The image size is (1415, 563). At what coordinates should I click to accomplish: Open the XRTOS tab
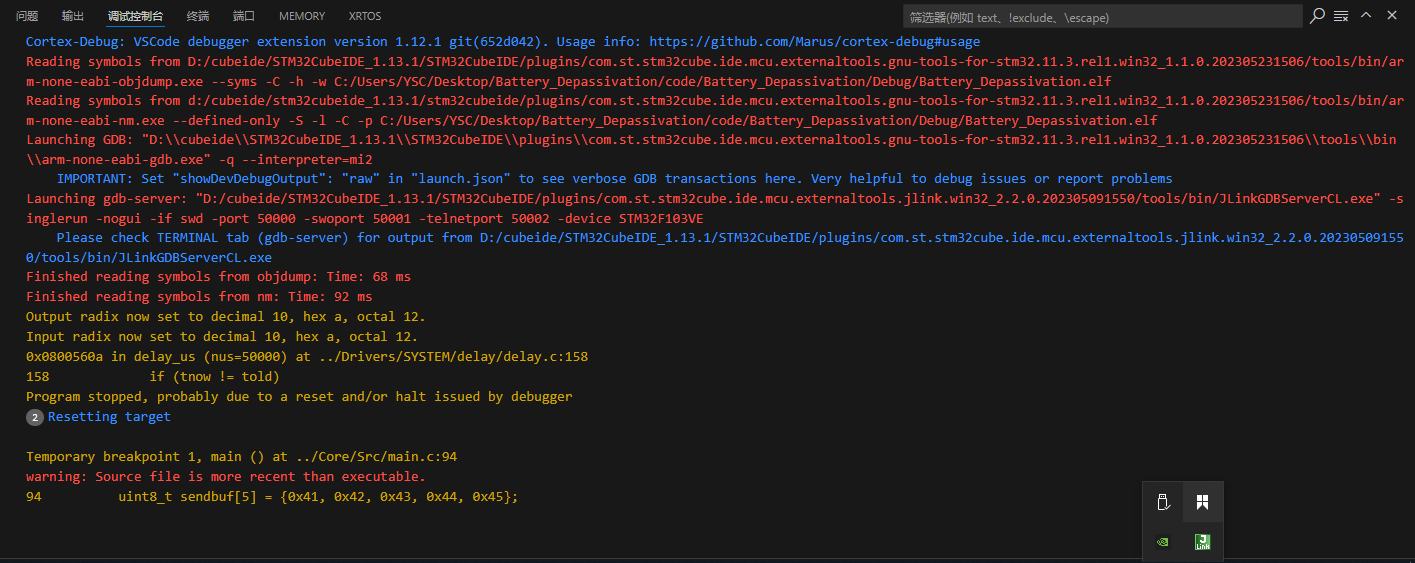(x=365, y=16)
